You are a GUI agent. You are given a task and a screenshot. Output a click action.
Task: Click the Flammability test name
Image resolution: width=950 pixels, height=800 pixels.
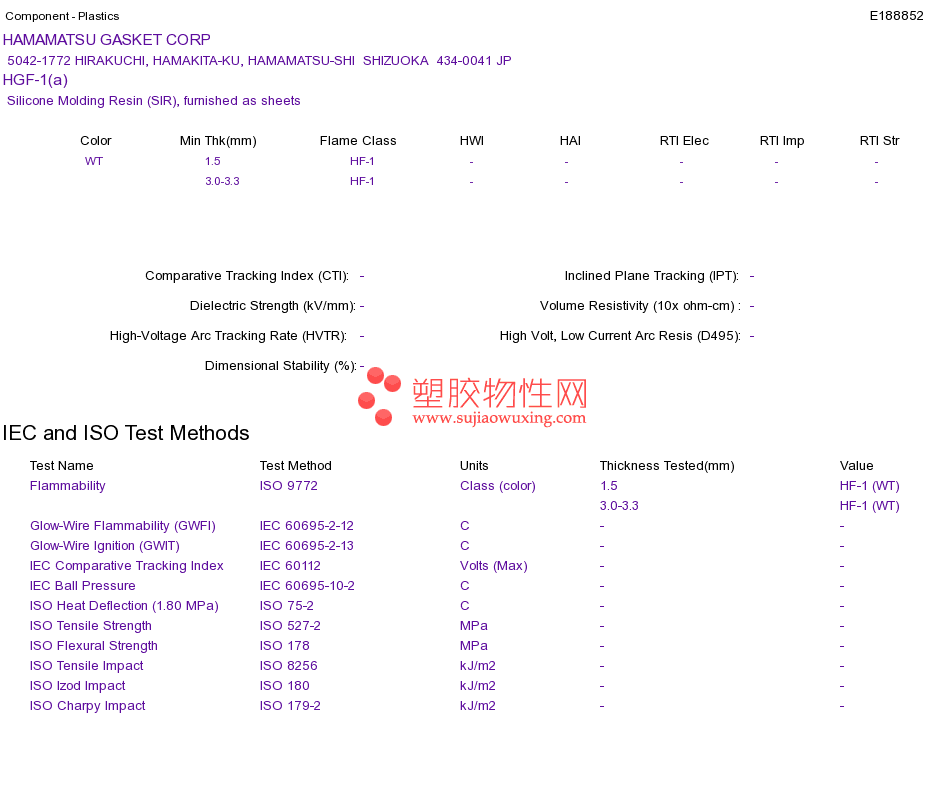68,486
